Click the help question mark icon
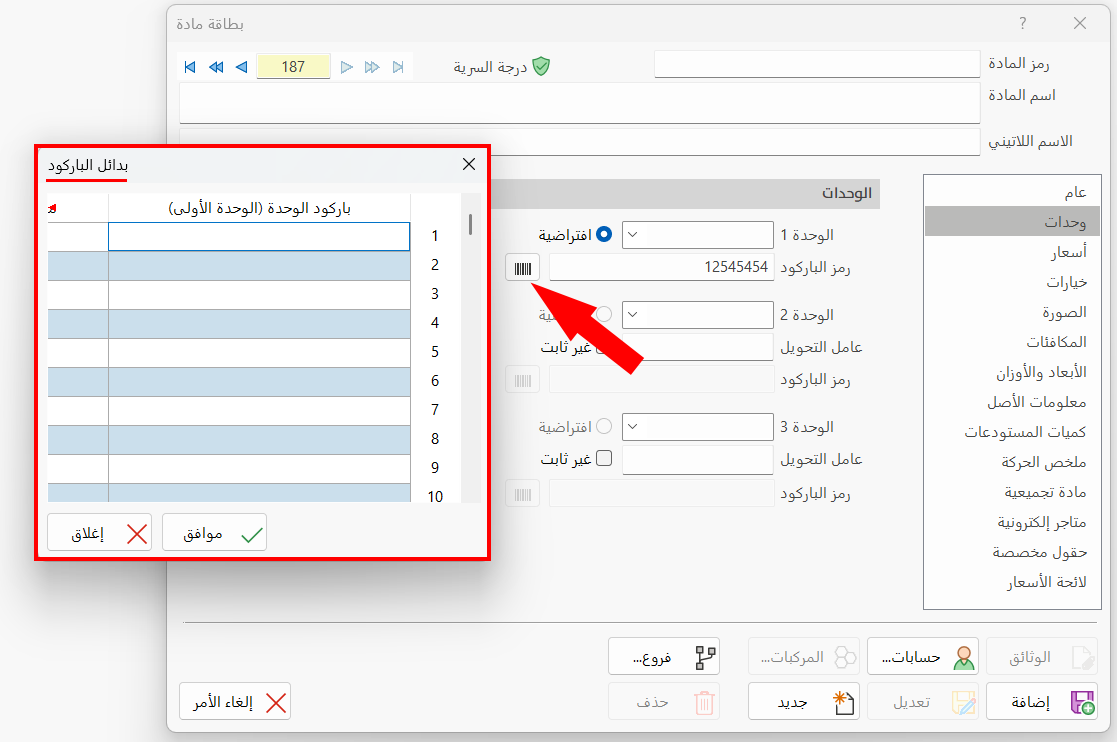This screenshot has width=1117, height=742. click(x=1023, y=23)
